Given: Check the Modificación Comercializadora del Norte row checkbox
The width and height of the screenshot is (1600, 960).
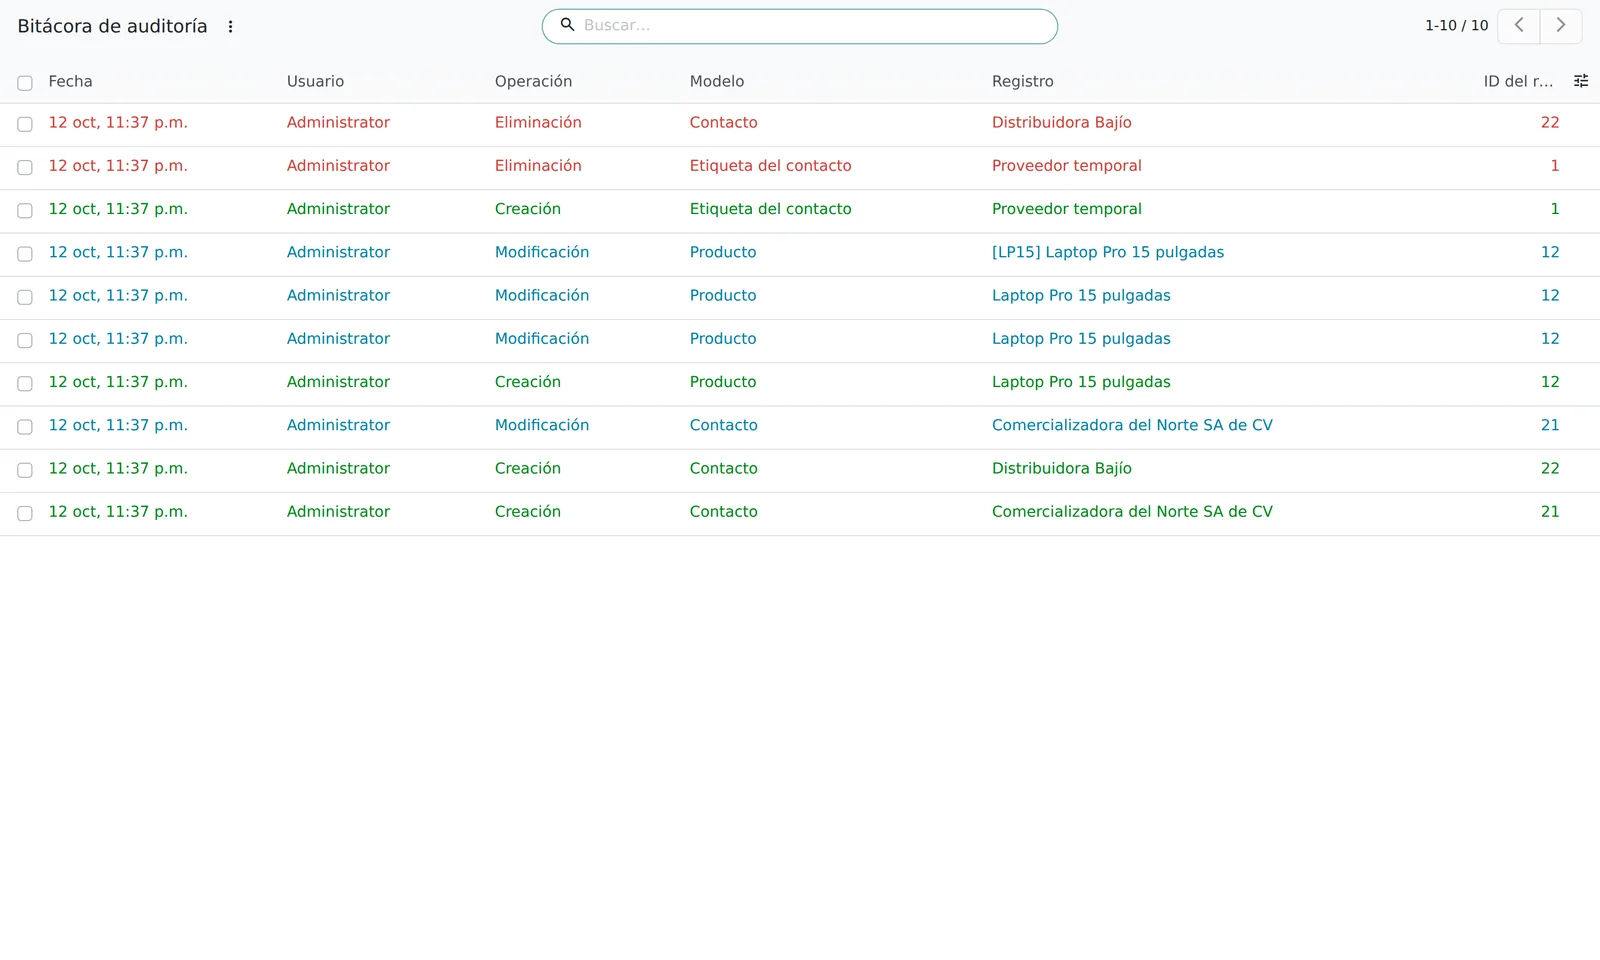Looking at the screenshot, I should point(25,427).
